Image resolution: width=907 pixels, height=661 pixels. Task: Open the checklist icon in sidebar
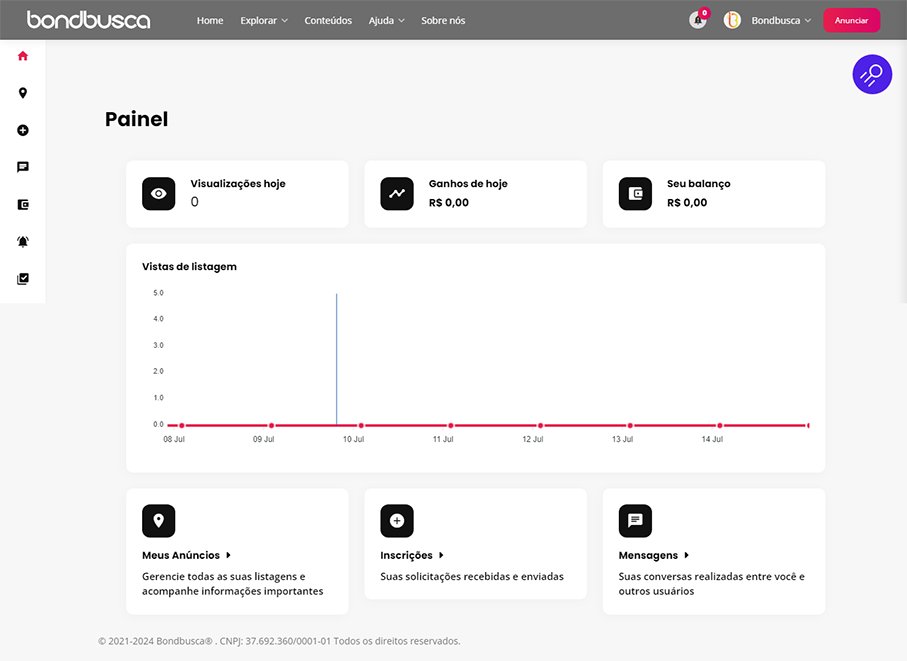(23, 279)
